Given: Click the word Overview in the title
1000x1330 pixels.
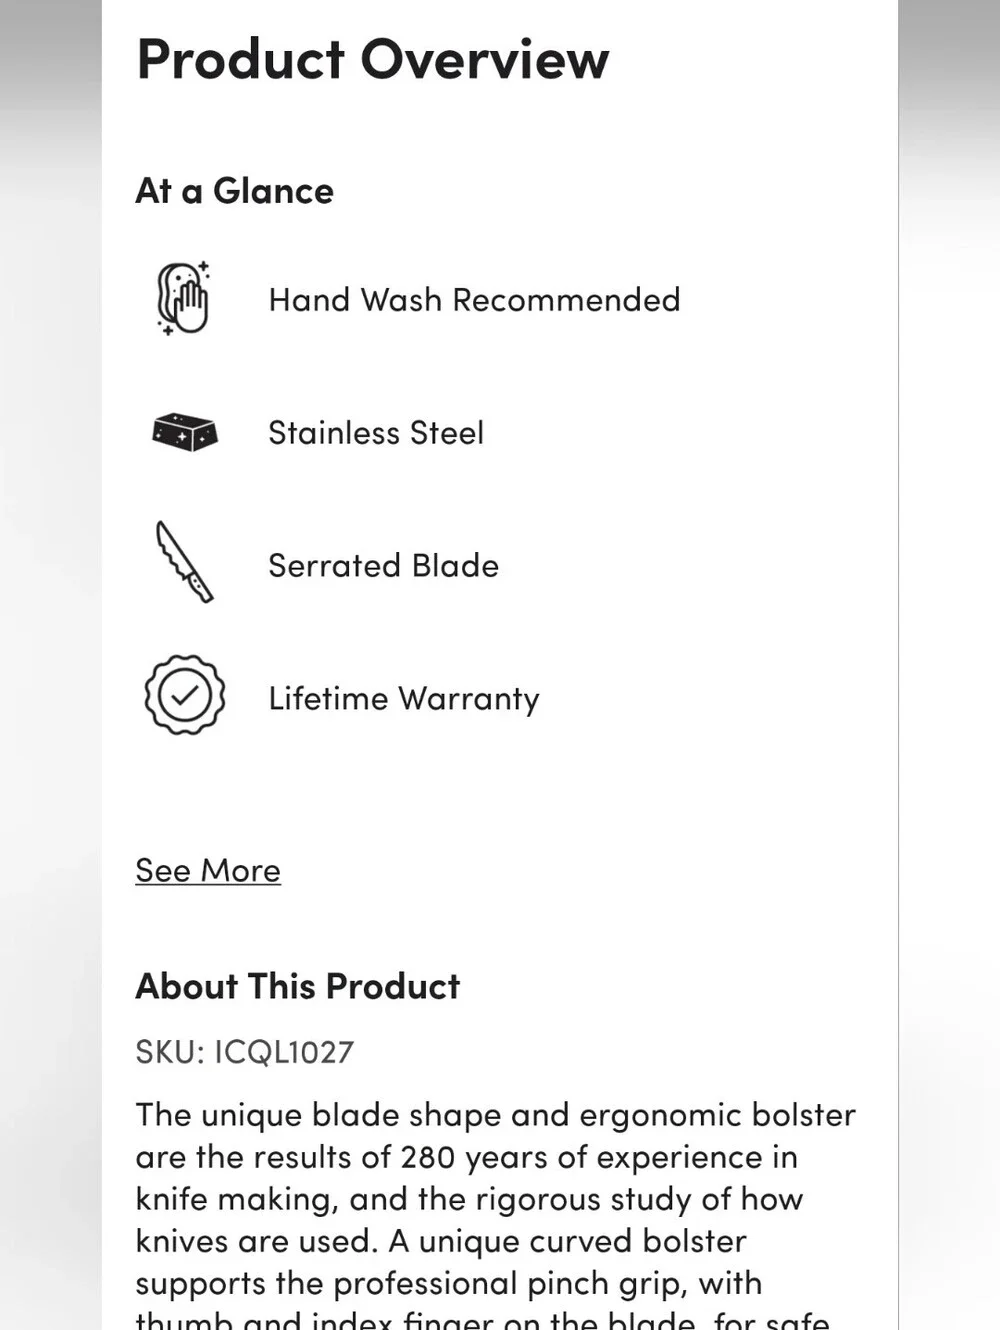Looking at the screenshot, I should (x=484, y=59).
